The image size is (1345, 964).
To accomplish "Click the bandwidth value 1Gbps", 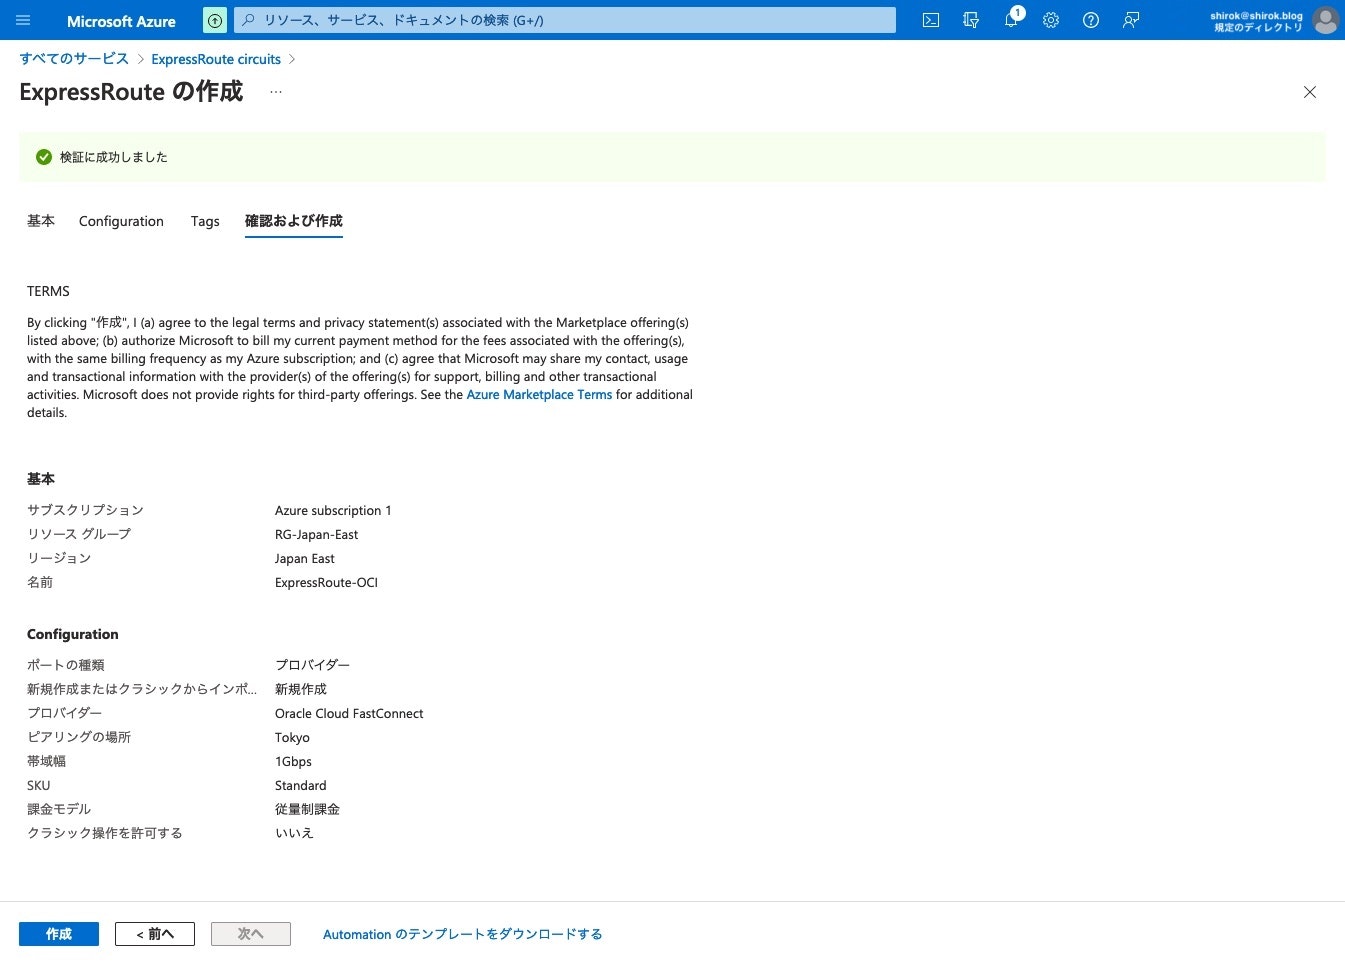I will click(293, 762).
